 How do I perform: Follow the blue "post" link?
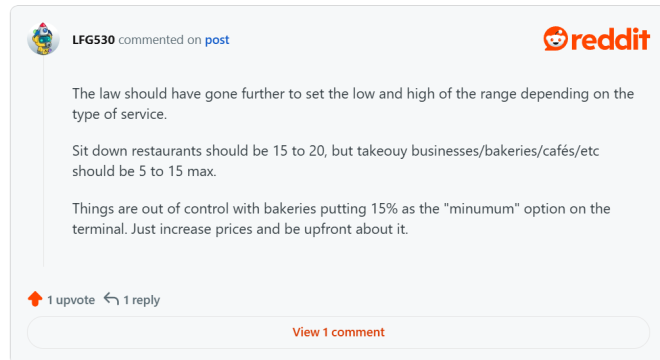pos(217,40)
